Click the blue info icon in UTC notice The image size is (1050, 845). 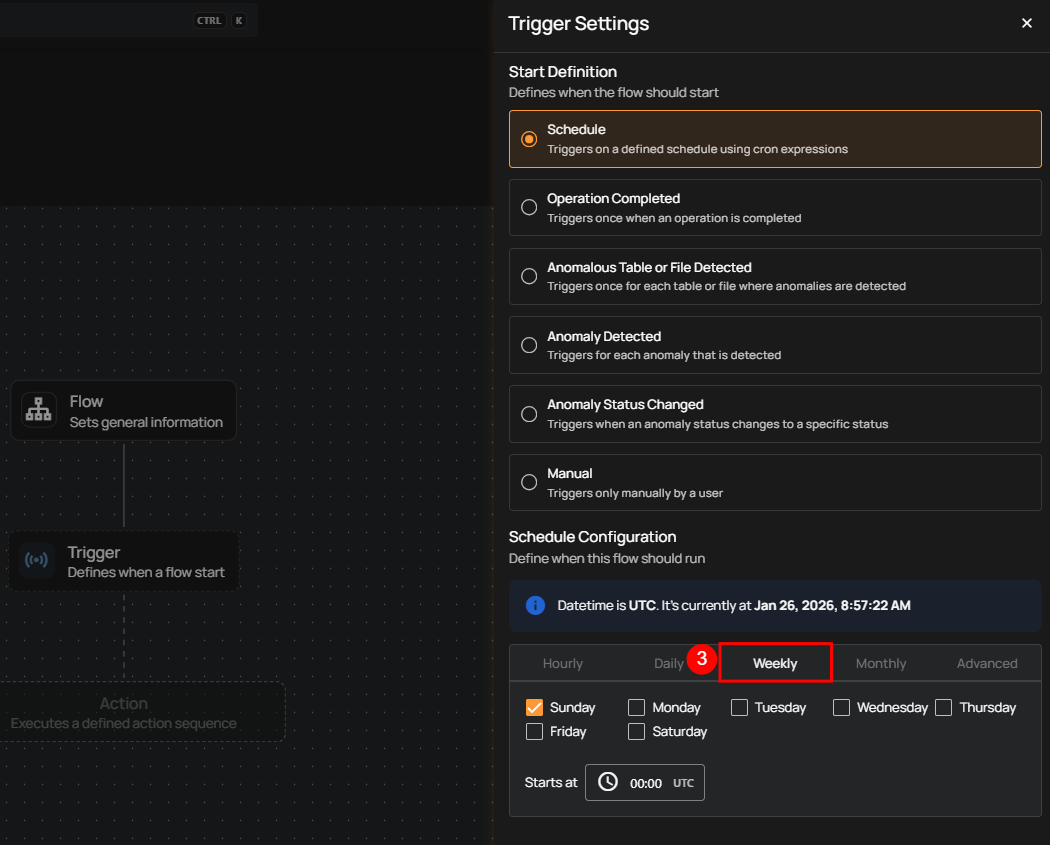point(535,605)
